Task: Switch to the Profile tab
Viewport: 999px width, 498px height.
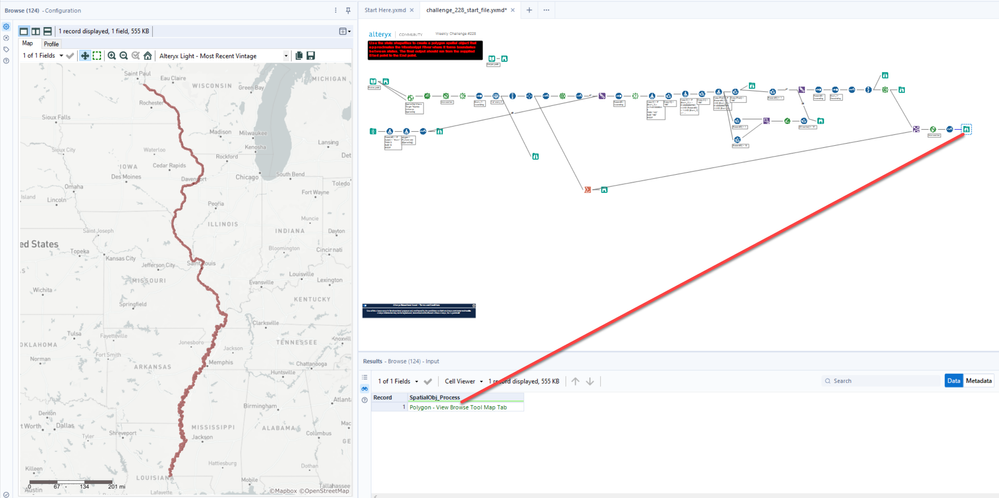Action: 51,44
